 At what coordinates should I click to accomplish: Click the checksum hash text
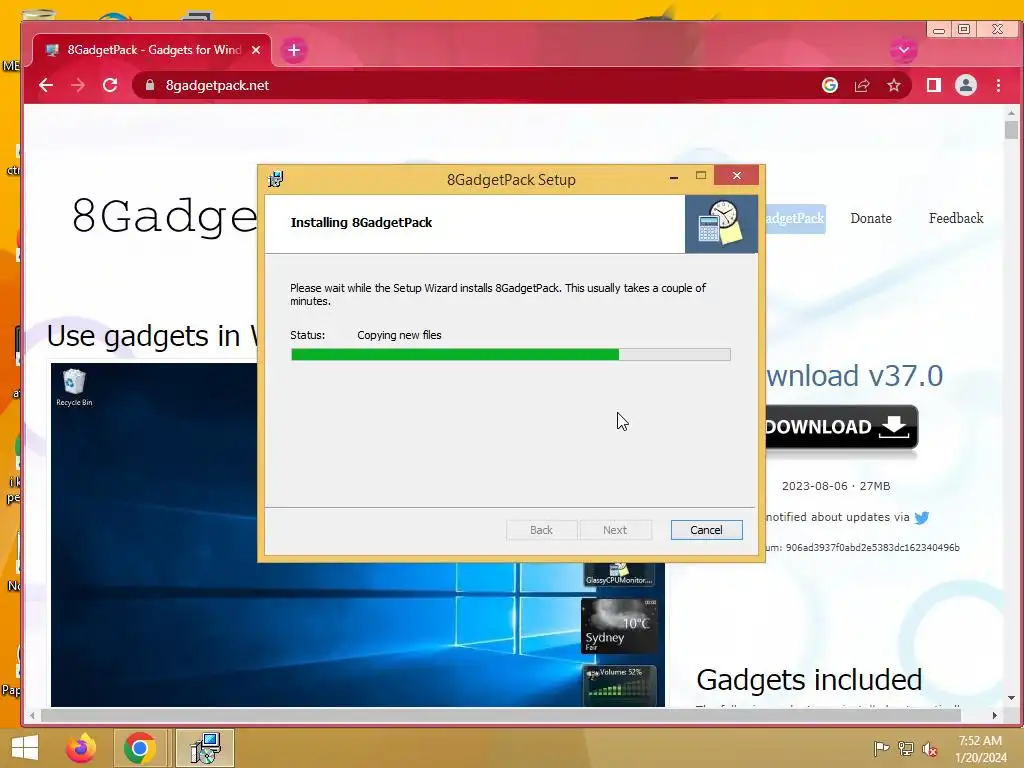click(x=872, y=548)
